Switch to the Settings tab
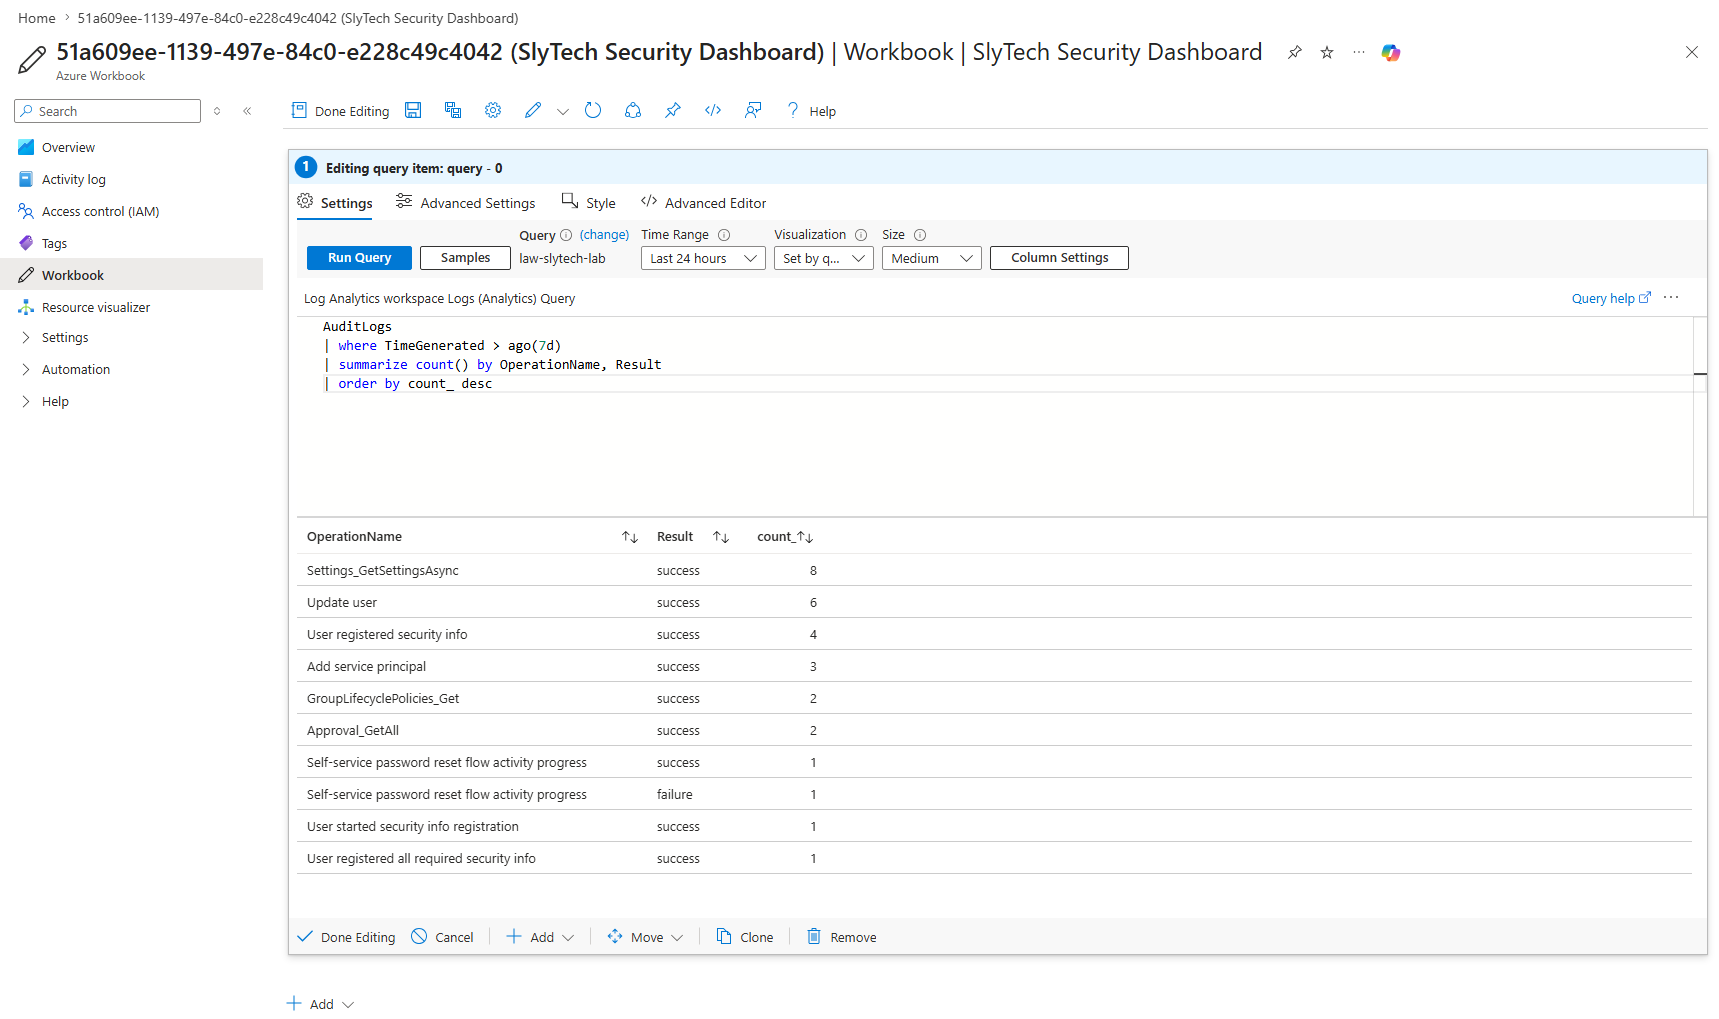Viewport: 1719px width, 1019px height. 335,203
